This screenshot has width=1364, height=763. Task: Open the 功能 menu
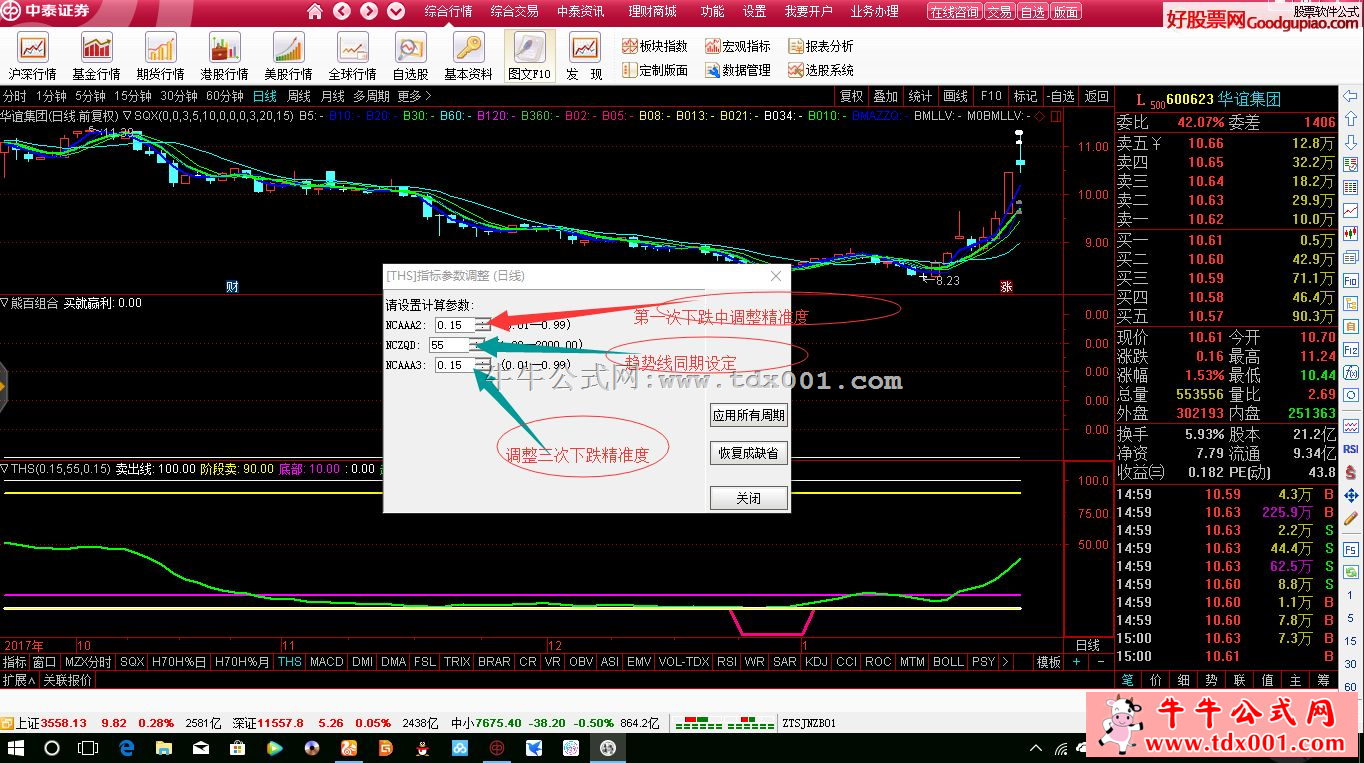click(x=712, y=12)
